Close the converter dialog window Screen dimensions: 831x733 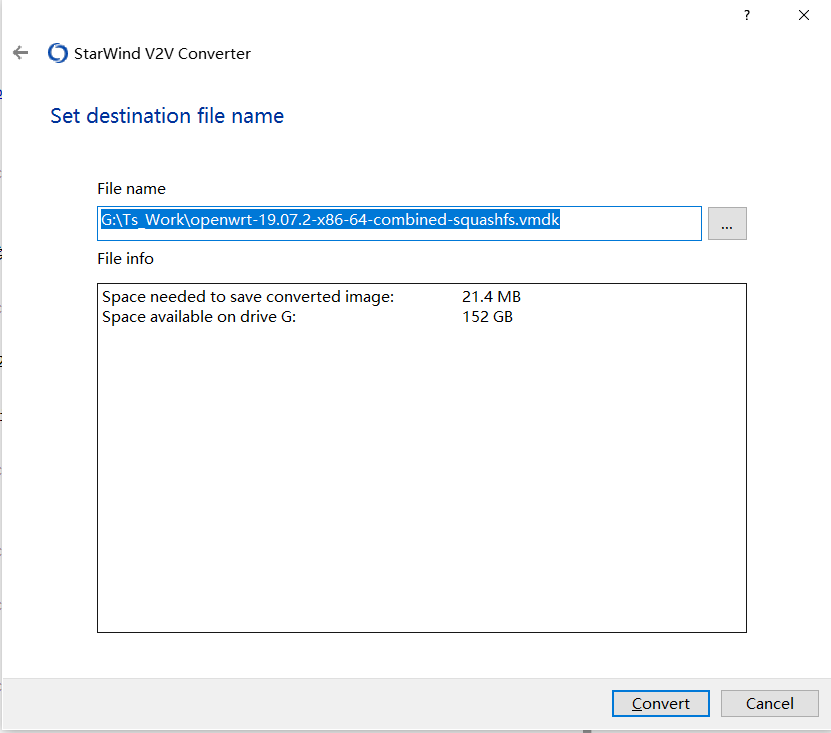803,15
